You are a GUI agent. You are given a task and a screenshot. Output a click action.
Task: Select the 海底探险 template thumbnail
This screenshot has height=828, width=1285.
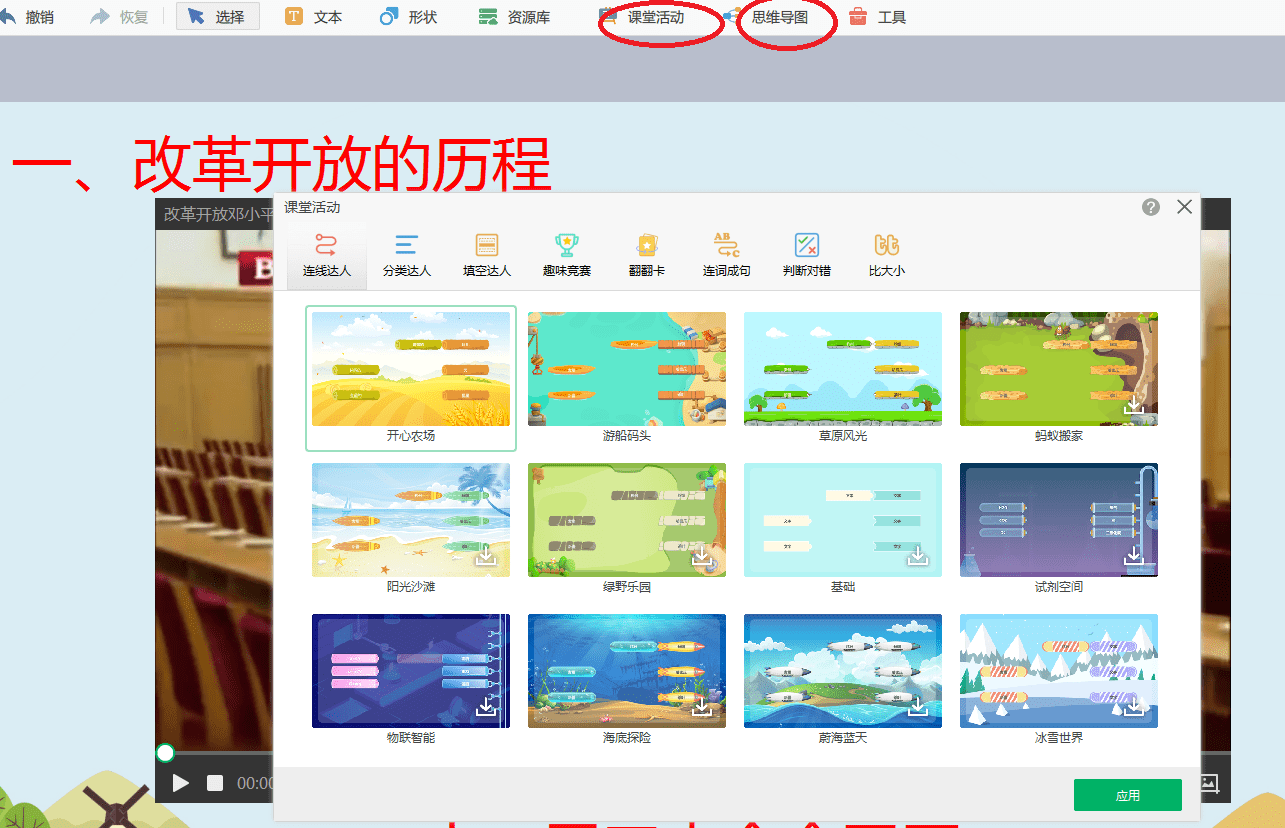click(x=627, y=671)
